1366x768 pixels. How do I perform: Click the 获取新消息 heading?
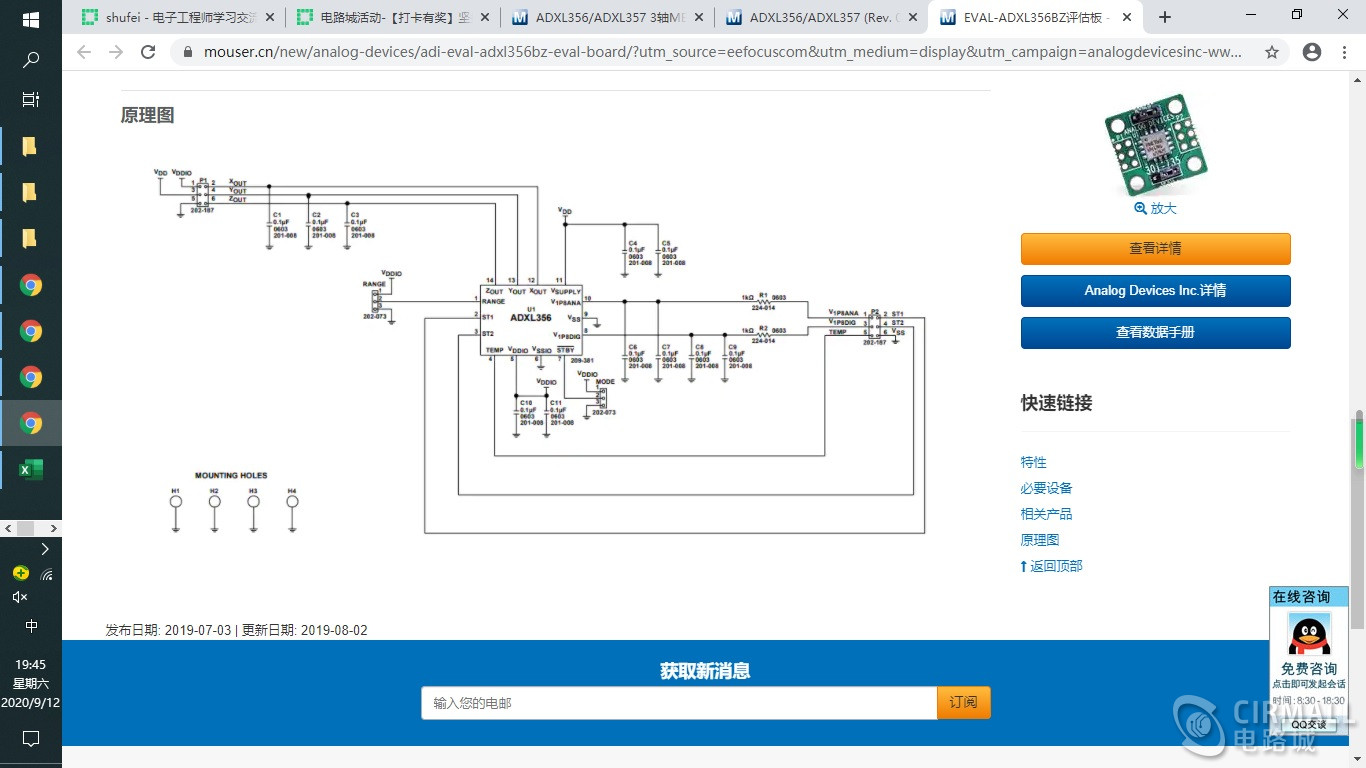pos(705,671)
